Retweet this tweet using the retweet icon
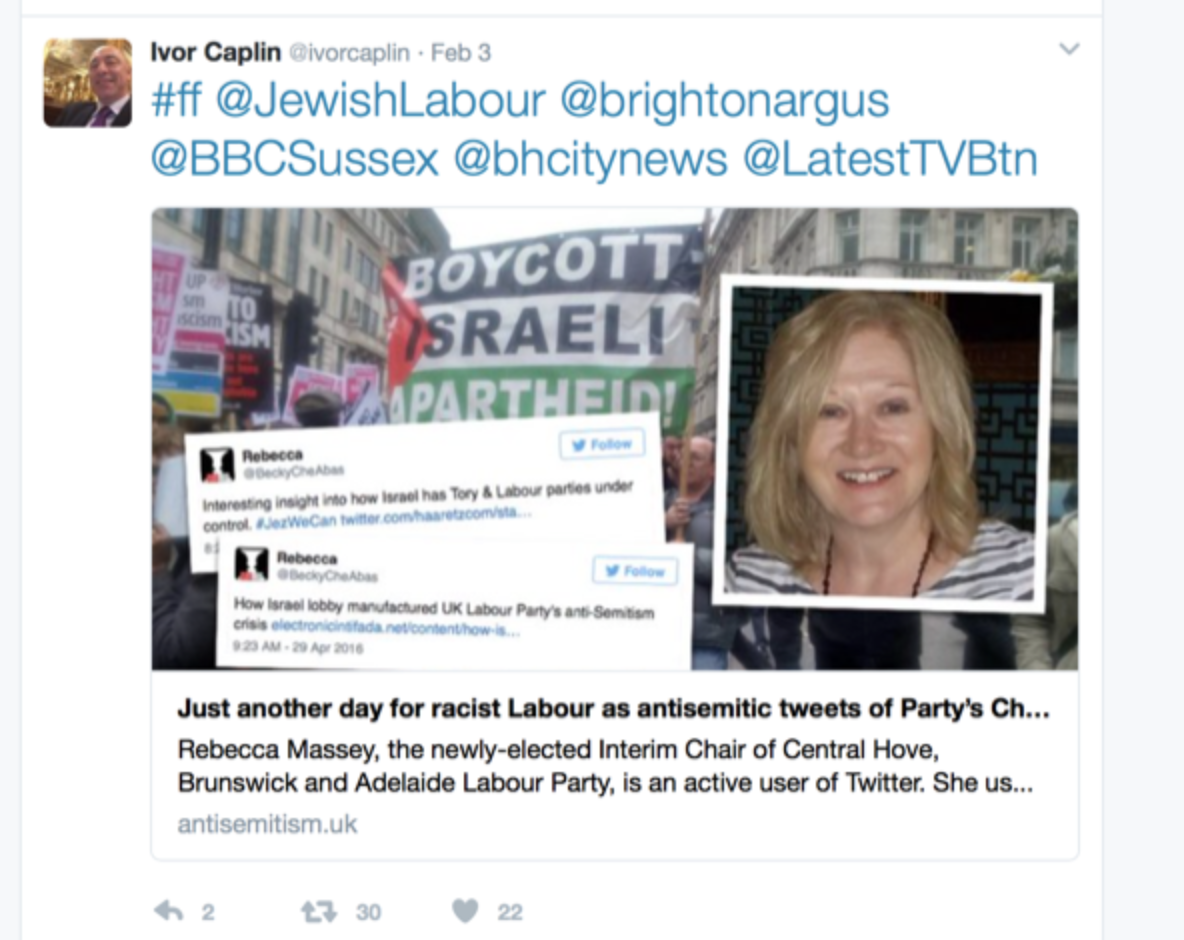 tap(319, 911)
